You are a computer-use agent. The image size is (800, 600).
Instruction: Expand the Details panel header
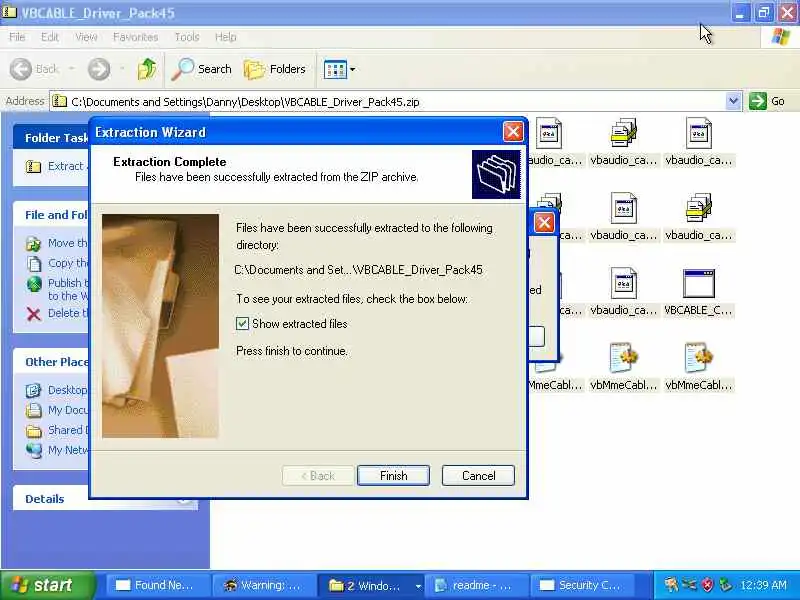click(x=105, y=498)
